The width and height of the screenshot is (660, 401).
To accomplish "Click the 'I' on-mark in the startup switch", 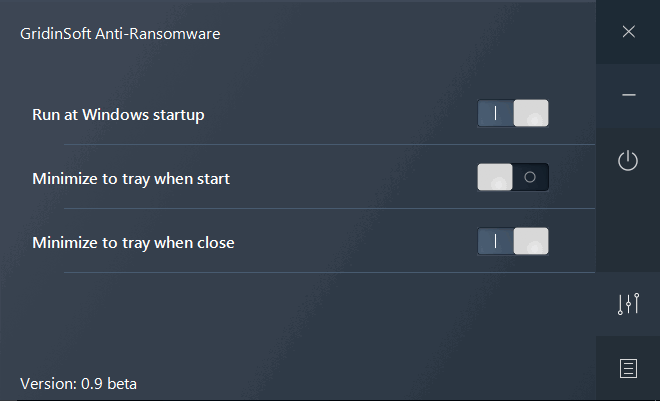I will tap(495, 114).
